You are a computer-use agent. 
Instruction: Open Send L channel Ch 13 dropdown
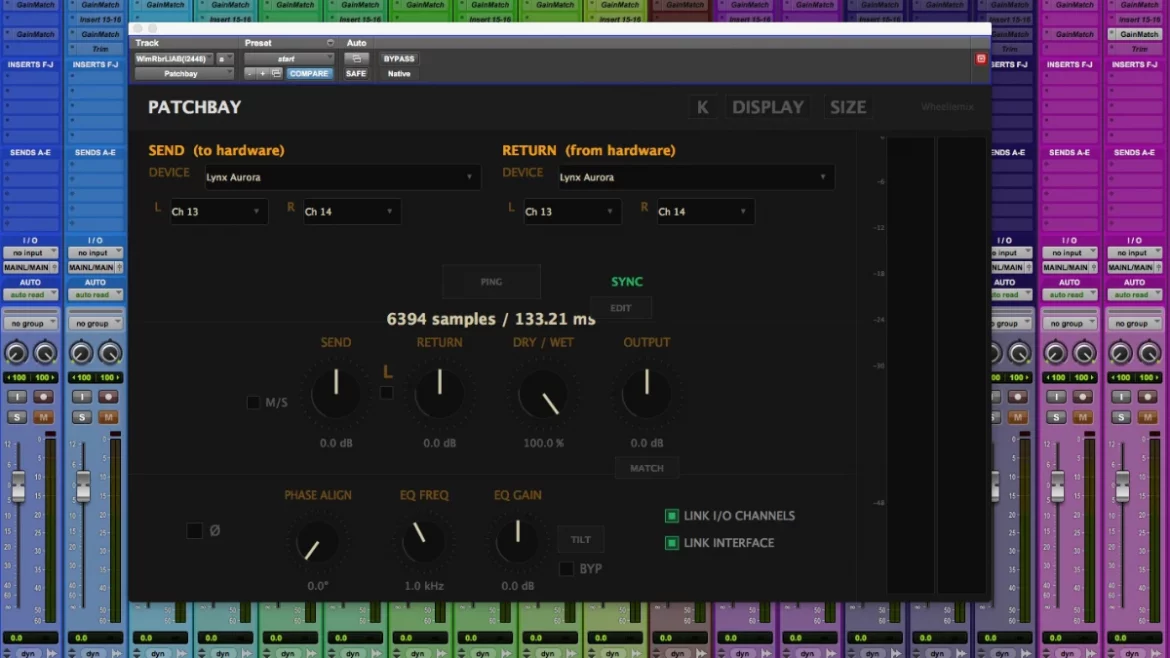[x=218, y=212]
